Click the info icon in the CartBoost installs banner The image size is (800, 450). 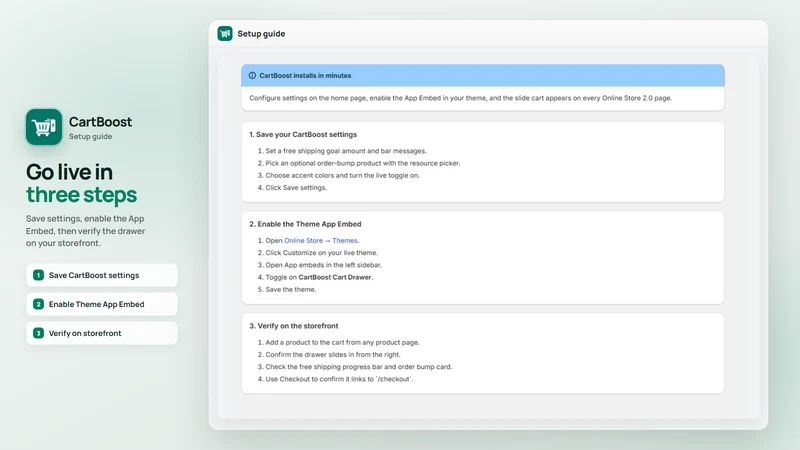[252, 76]
